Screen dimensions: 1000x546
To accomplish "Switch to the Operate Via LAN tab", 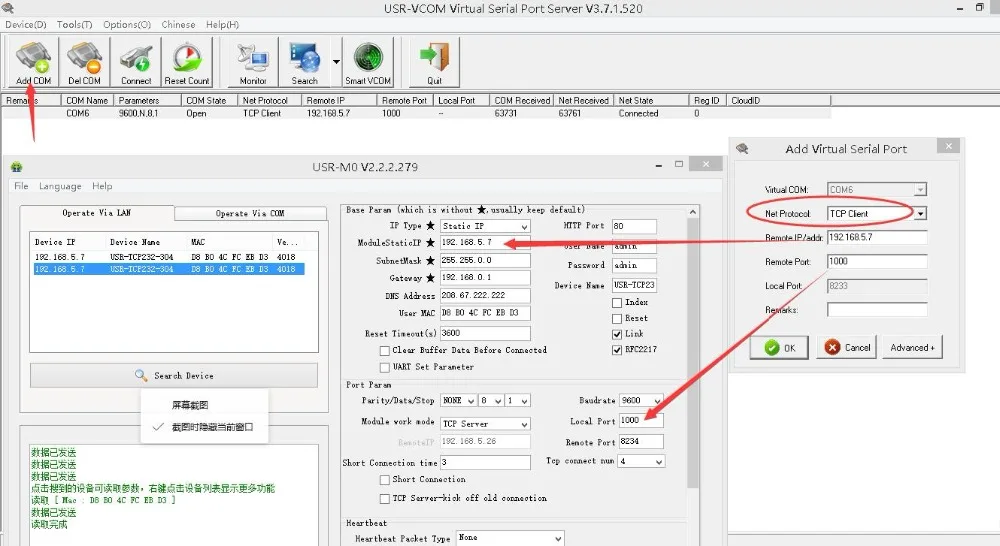I will tap(96, 212).
